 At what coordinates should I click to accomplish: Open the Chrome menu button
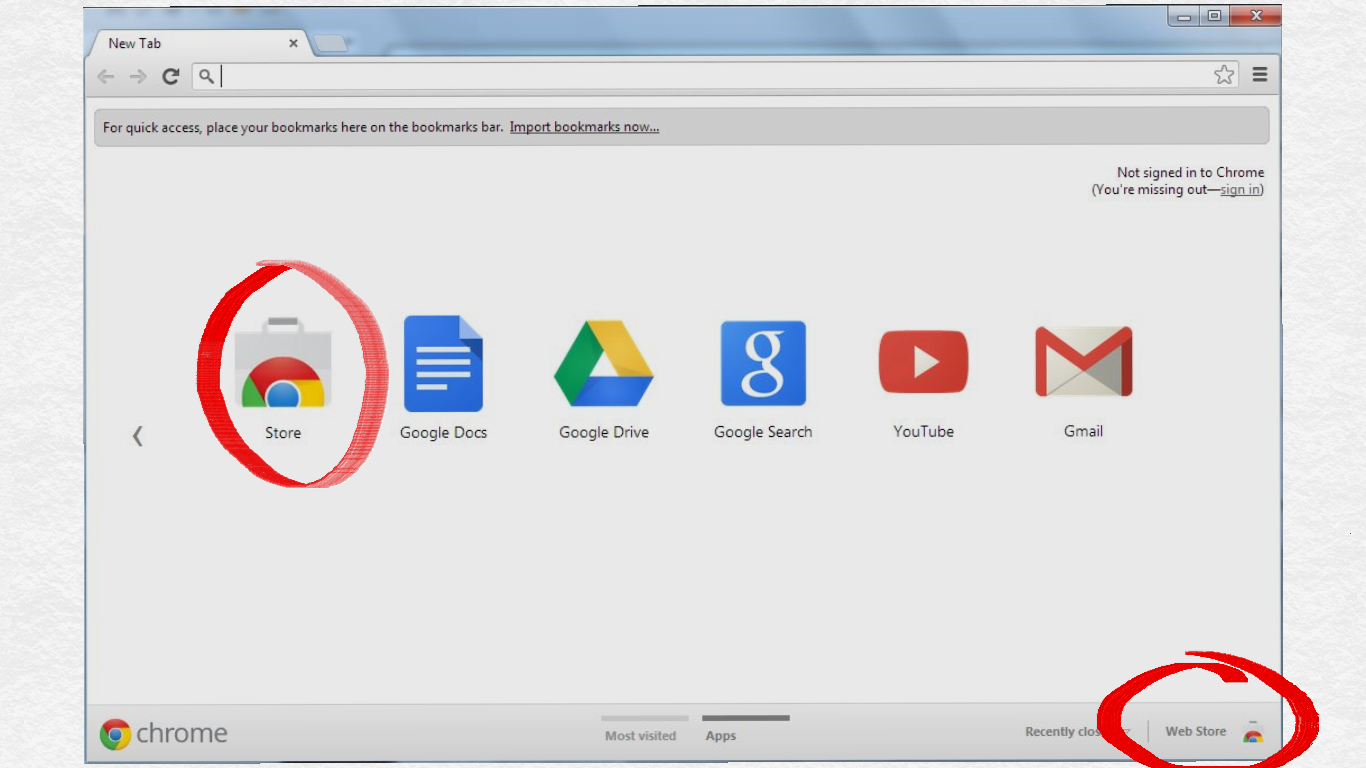(1260, 75)
